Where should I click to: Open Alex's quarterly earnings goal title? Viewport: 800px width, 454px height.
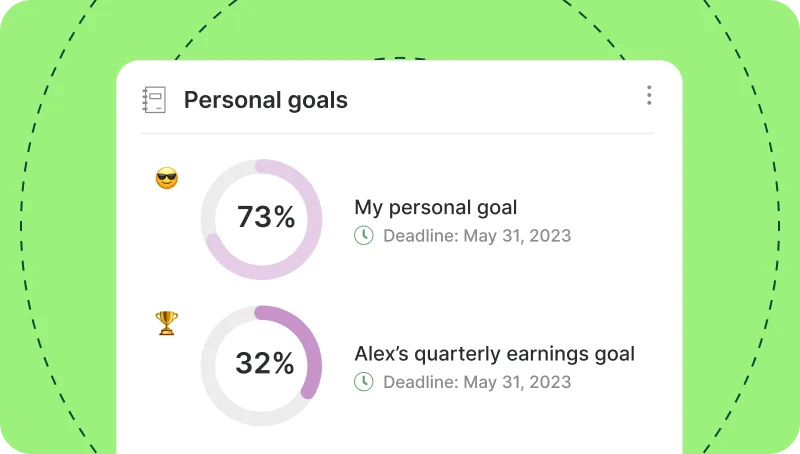494,354
